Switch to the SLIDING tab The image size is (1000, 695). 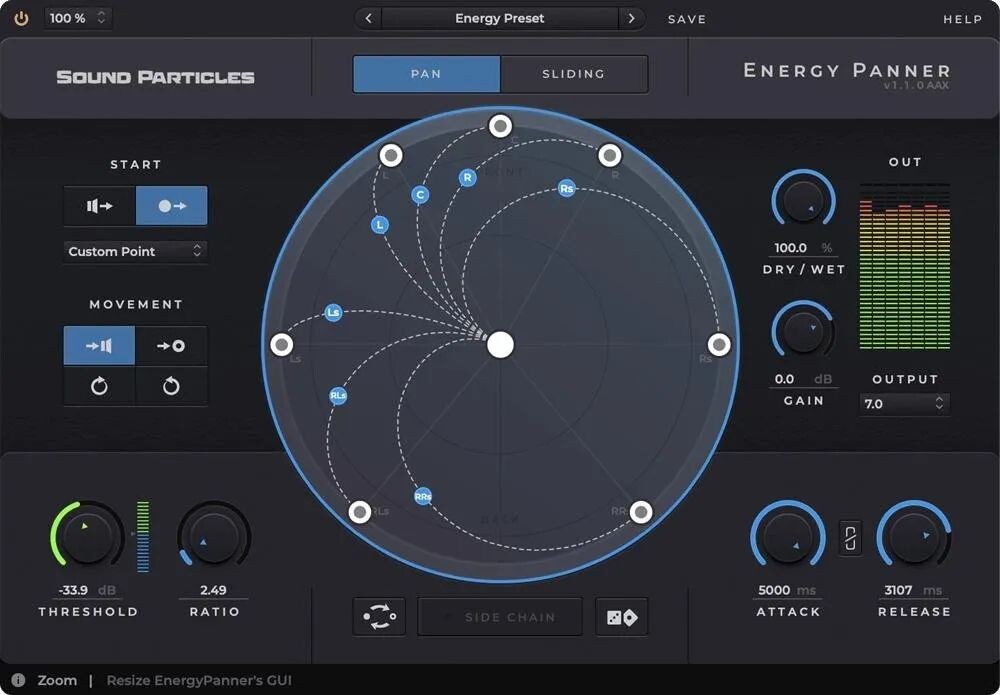coord(574,74)
